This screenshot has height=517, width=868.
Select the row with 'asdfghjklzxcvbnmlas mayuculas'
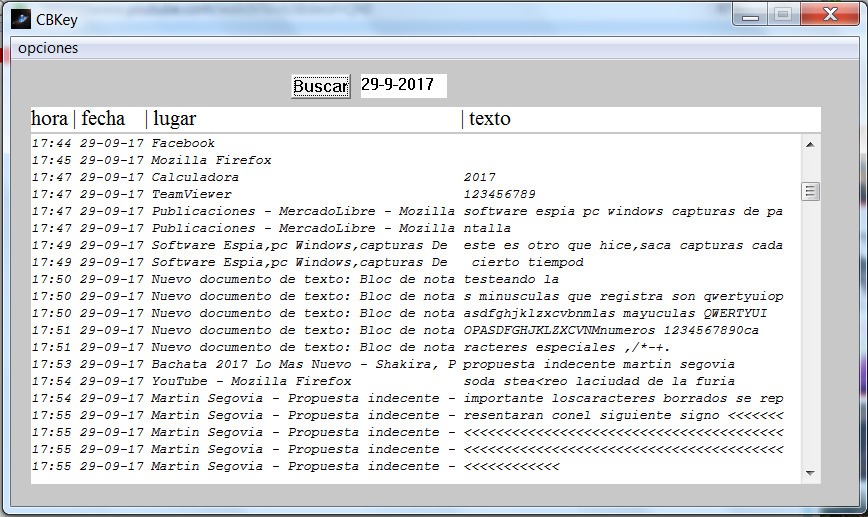[x=416, y=314]
